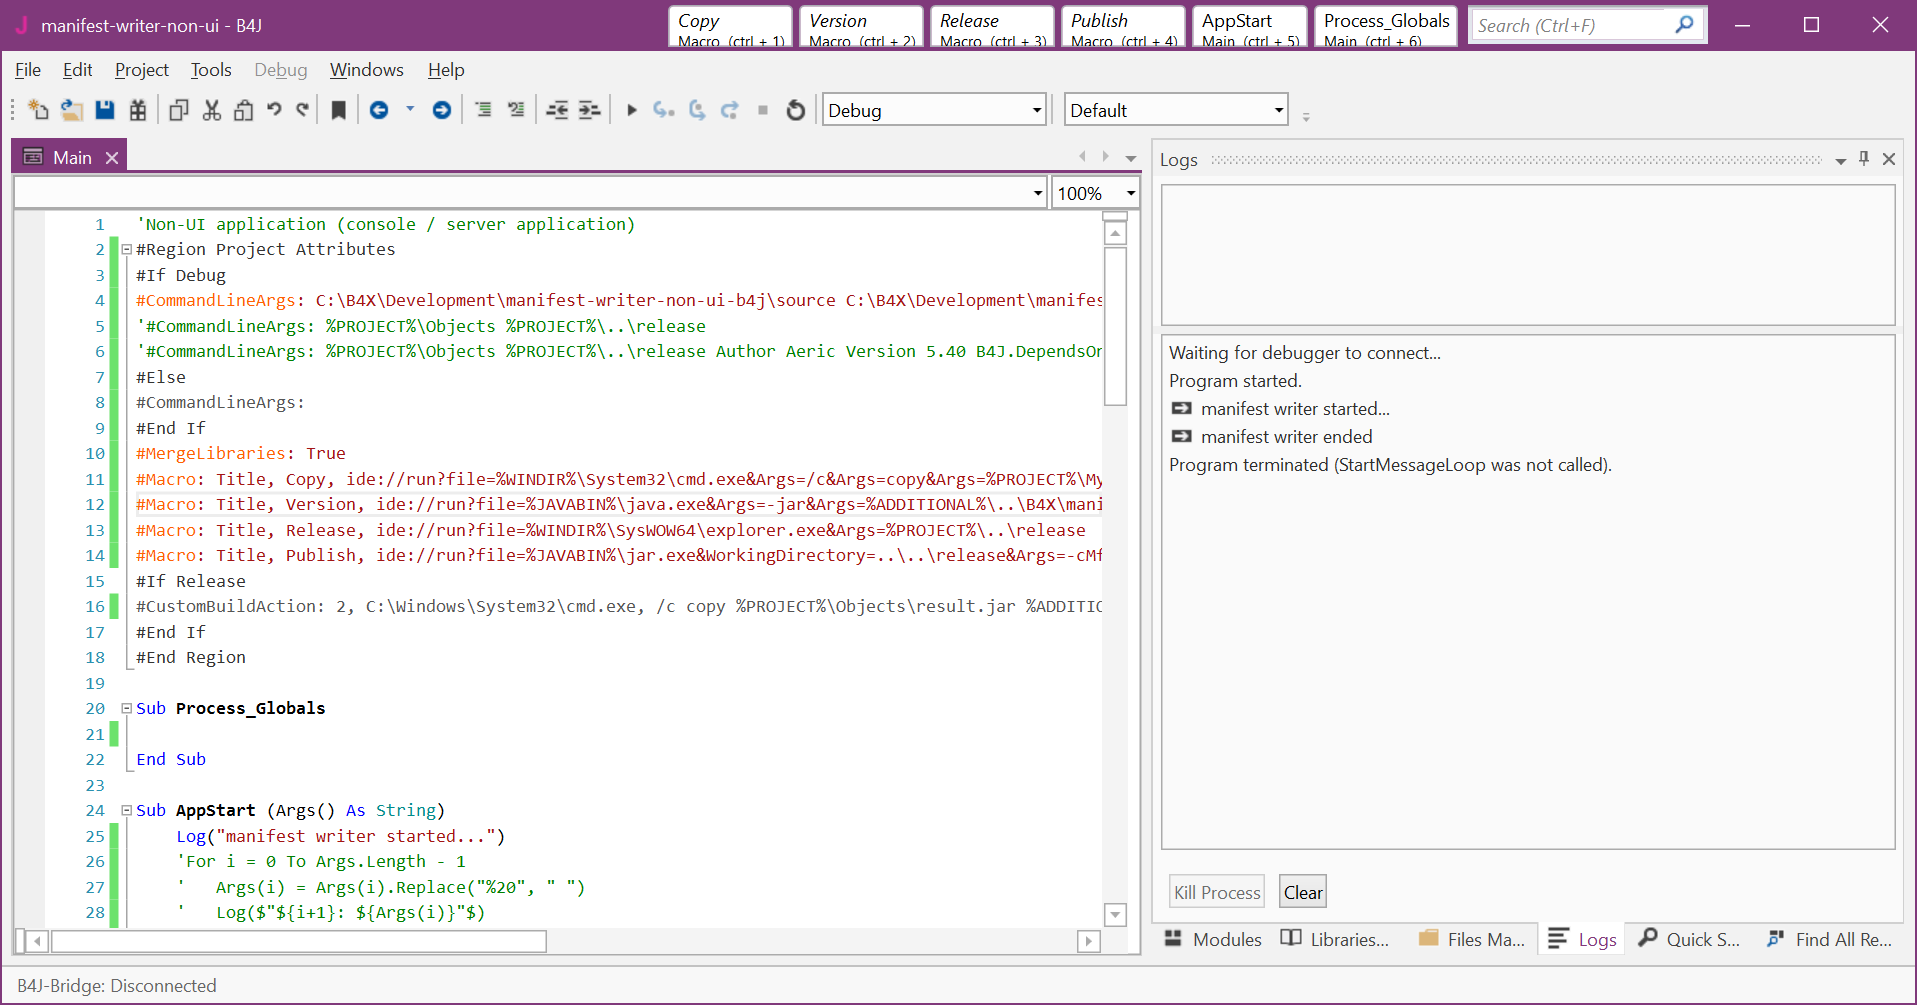Click the Comment block icon
1917x1005 pixels.
tap(483, 110)
